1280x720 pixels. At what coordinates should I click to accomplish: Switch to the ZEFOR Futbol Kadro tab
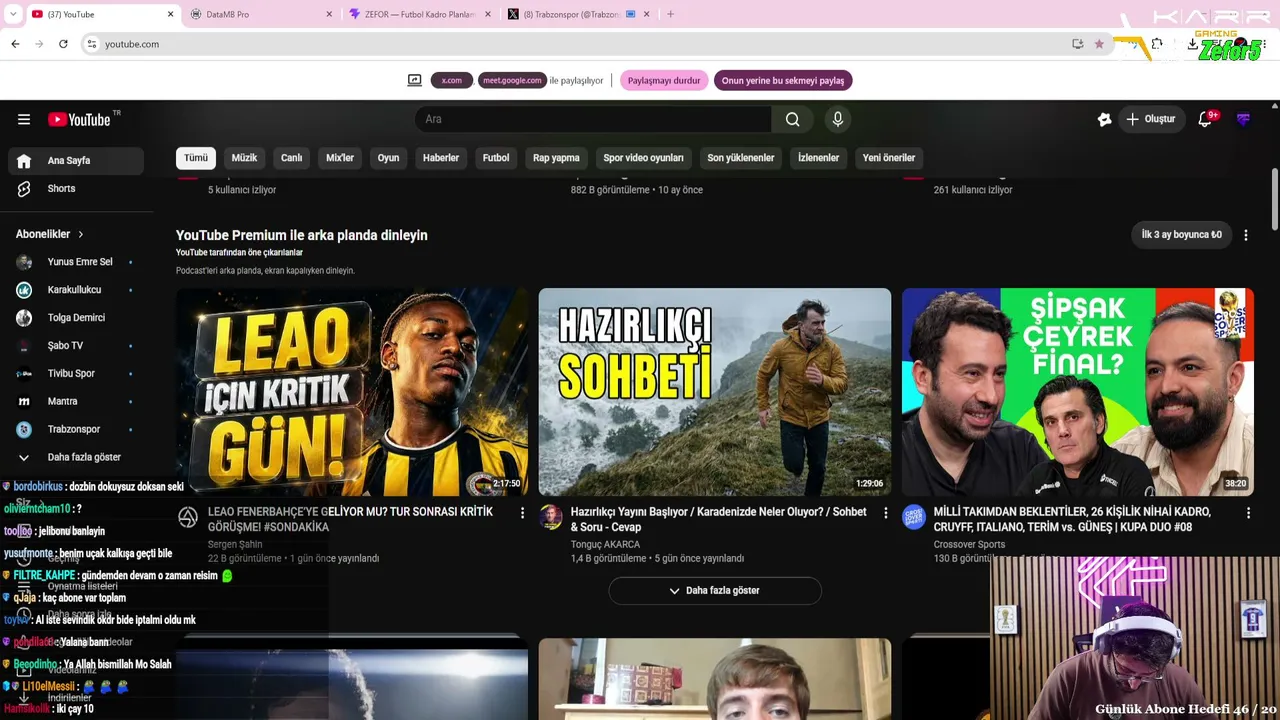click(420, 14)
